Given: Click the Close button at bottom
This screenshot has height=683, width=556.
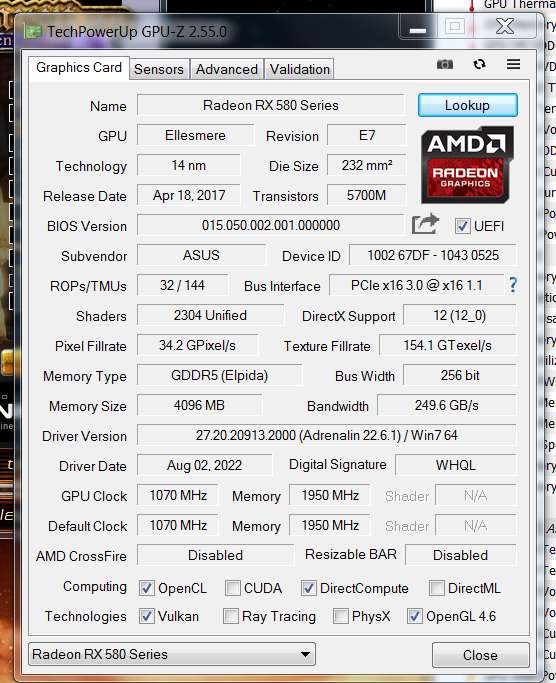Looking at the screenshot, I should [x=481, y=655].
